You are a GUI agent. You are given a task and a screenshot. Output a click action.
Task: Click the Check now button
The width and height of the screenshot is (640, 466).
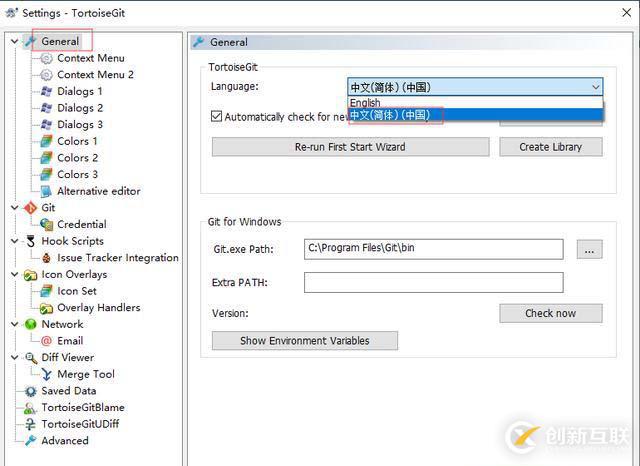(551, 313)
